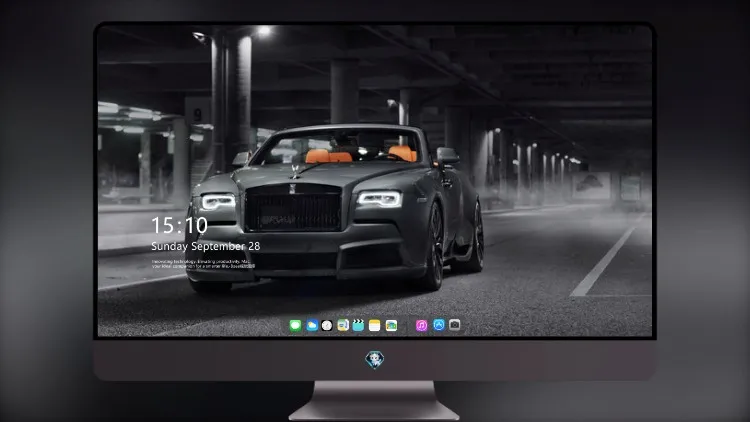Launch the blue App Store icon
Image resolution: width=750 pixels, height=422 pixels.
pos(439,325)
